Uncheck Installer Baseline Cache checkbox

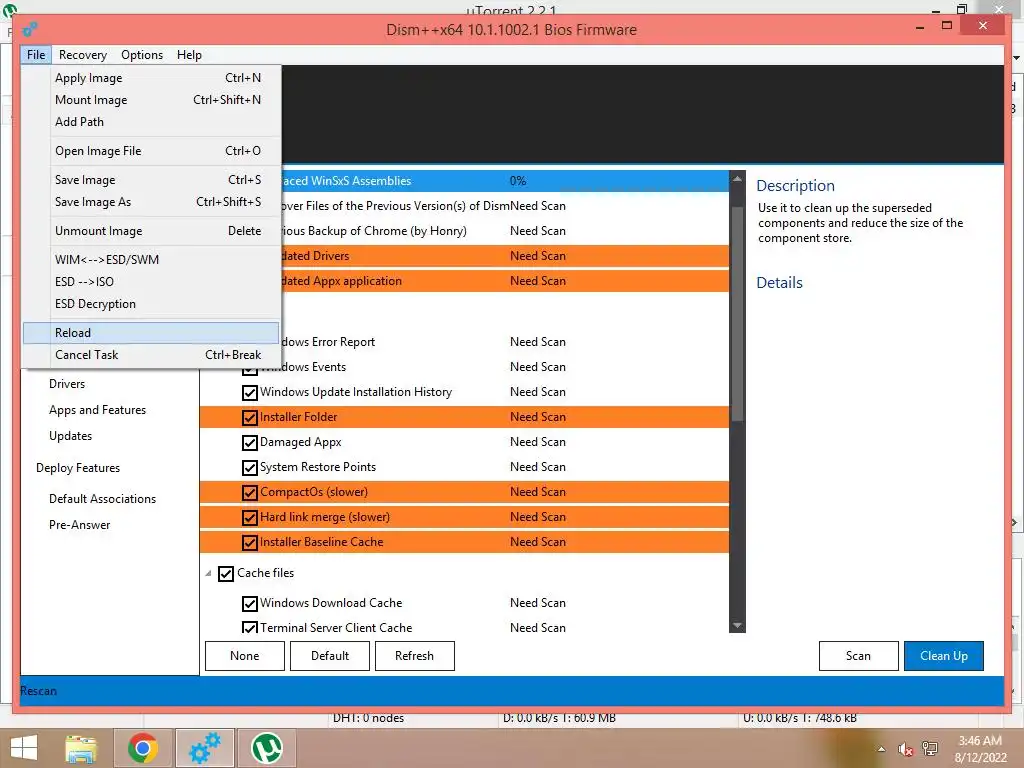249,543
